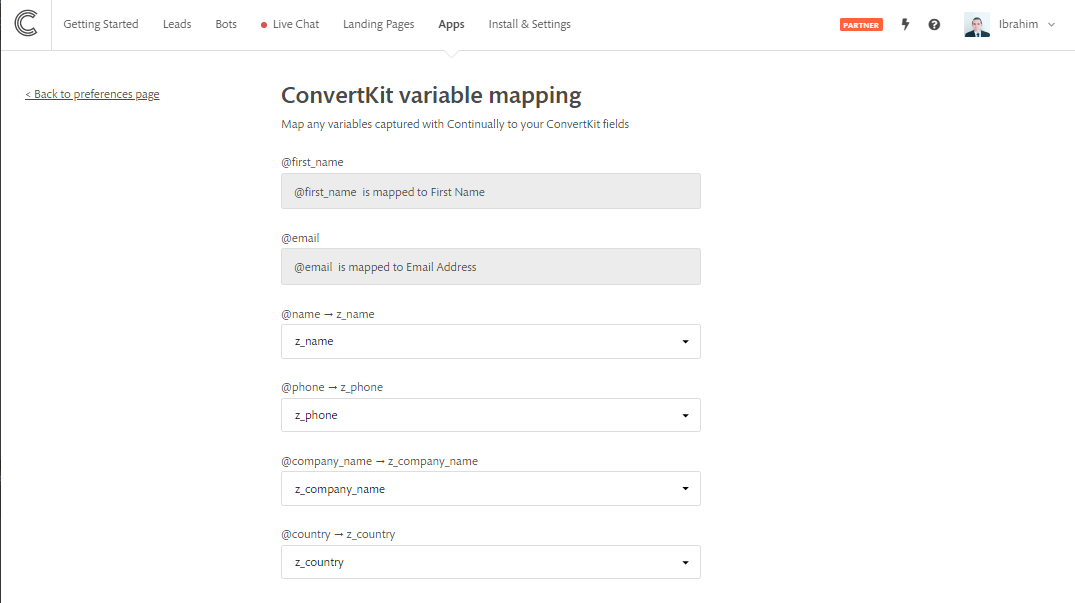The width and height of the screenshot is (1075, 603).
Task: Click the '@name → z_name' label
Action: [x=328, y=314]
